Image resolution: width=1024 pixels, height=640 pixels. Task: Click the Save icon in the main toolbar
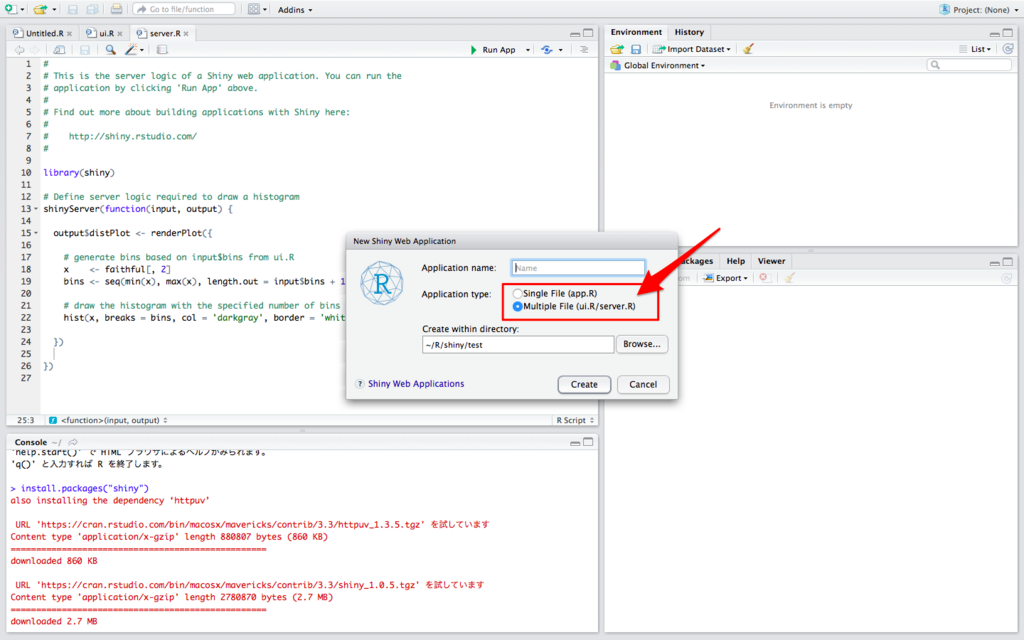(x=72, y=9)
